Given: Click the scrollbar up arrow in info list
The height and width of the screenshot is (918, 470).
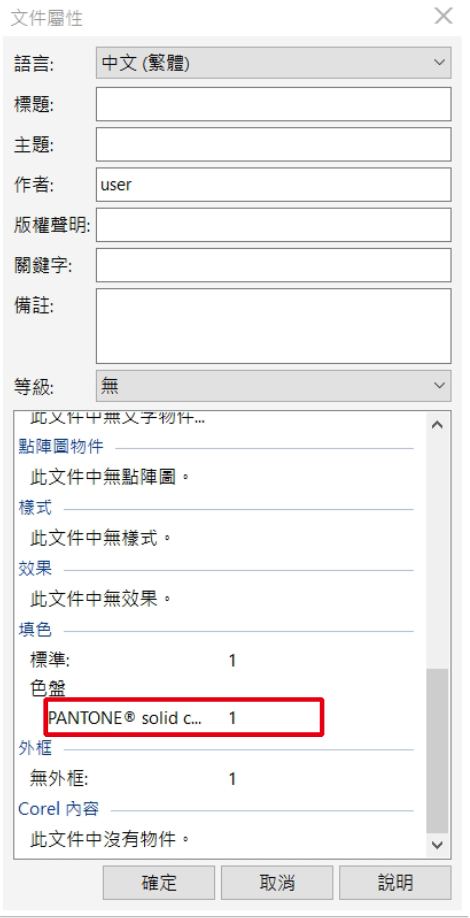Looking at the screenshot, I should point(437,424).
